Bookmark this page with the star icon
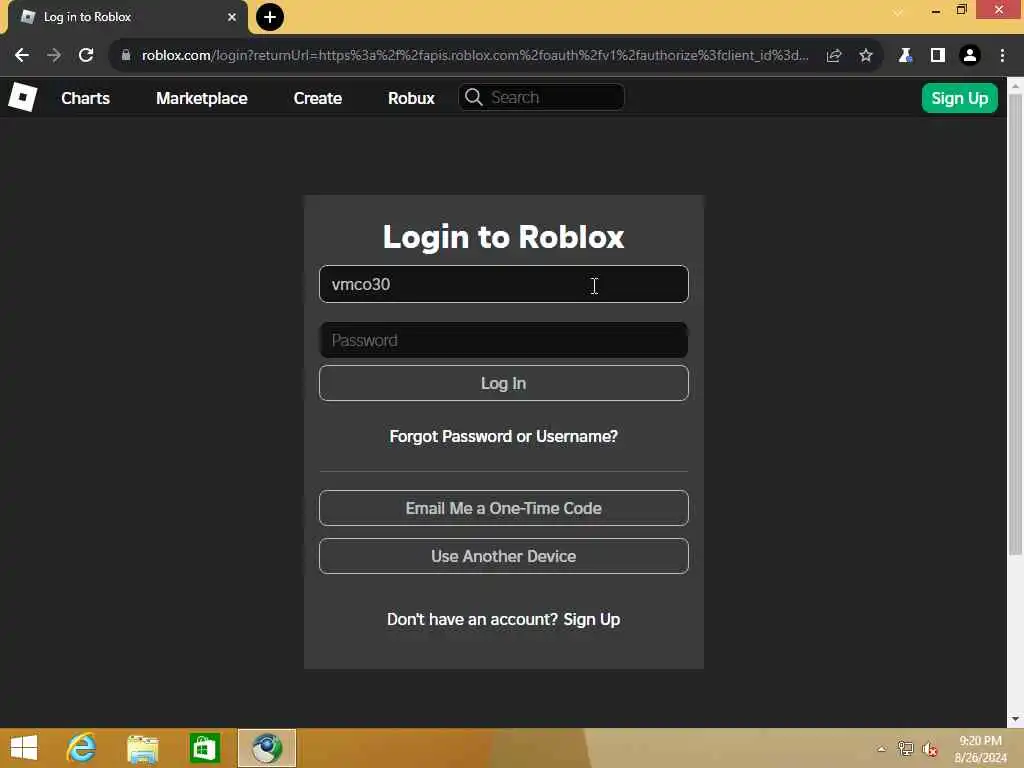 [866, 56]
